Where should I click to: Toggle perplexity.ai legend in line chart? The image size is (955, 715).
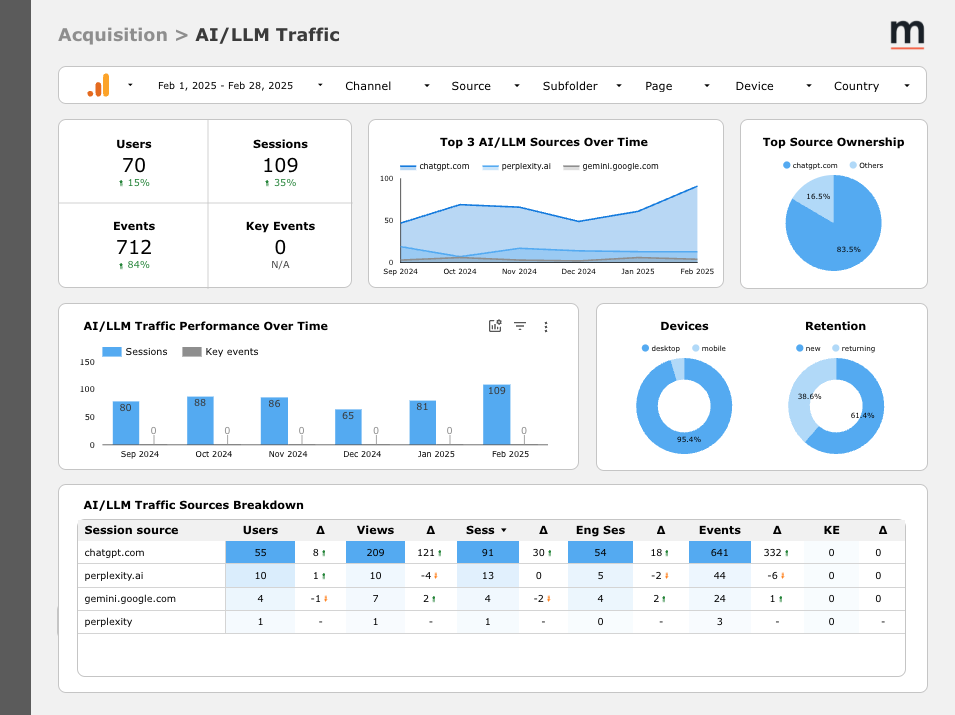pos(516,166)
